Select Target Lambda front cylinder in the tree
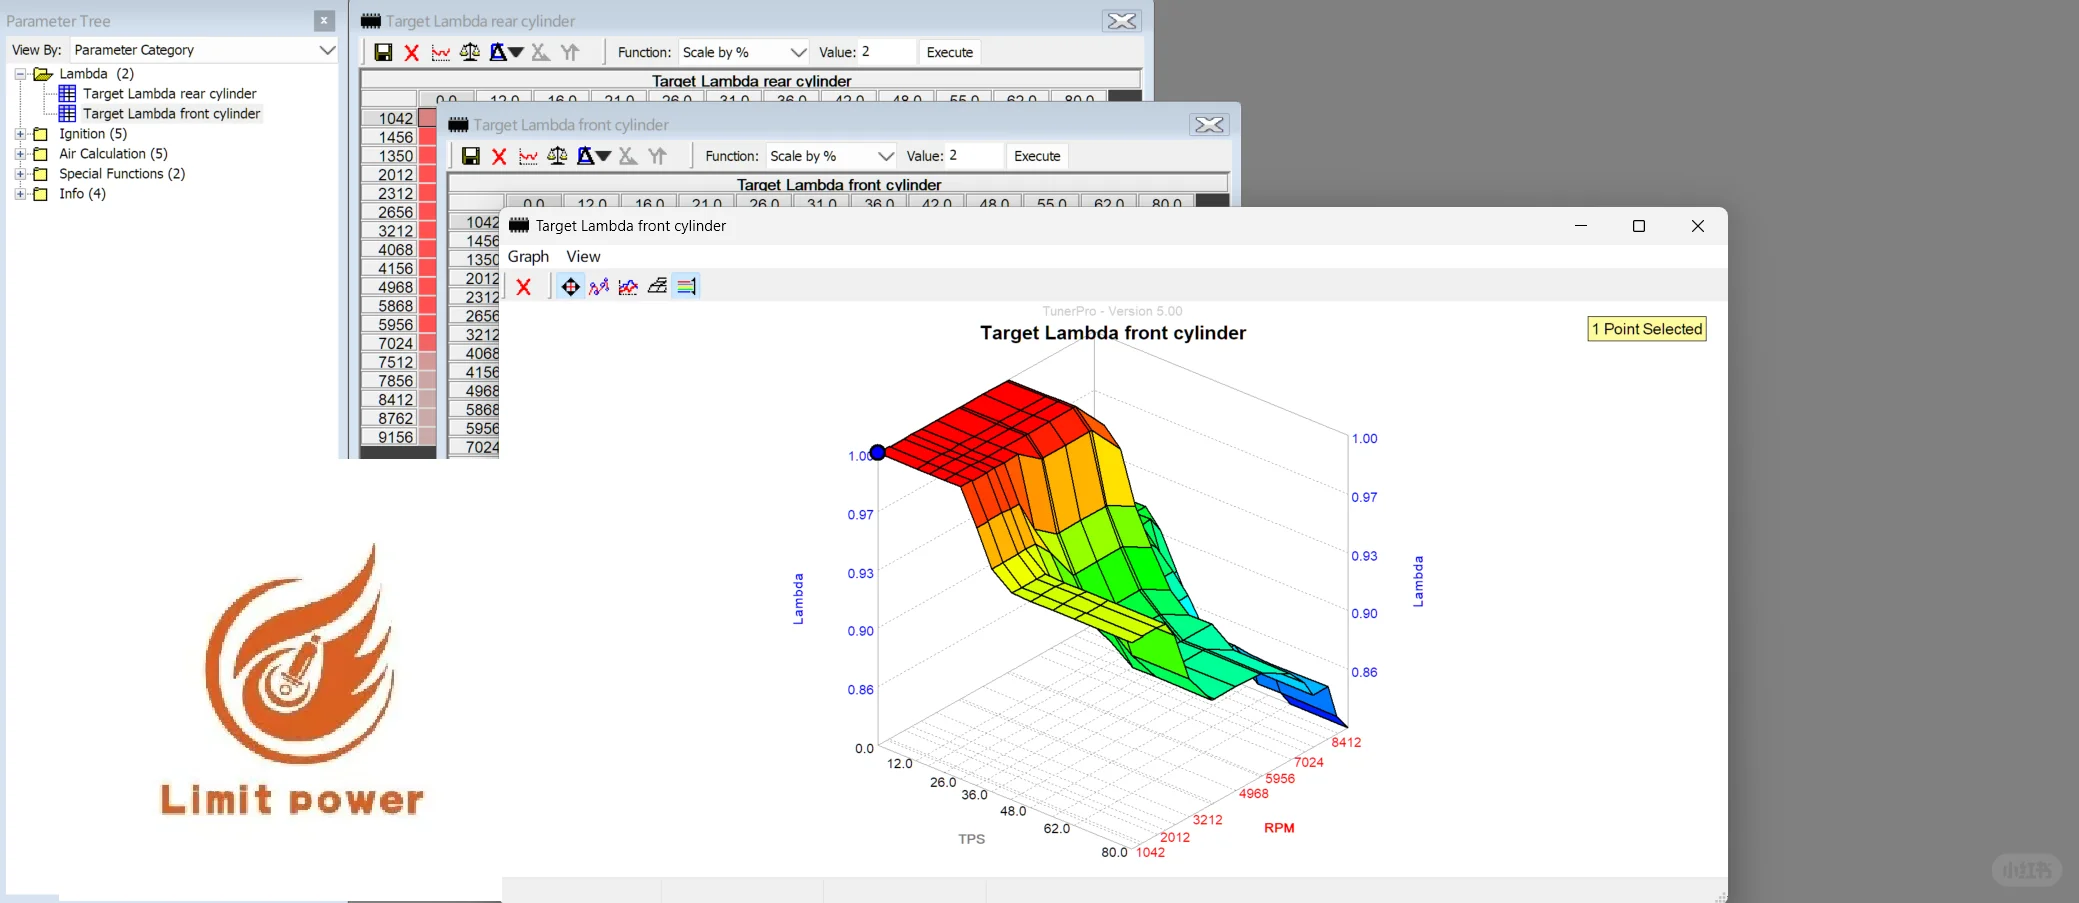The height and width of the screenshot is (903, 2079). coord(172,114)
